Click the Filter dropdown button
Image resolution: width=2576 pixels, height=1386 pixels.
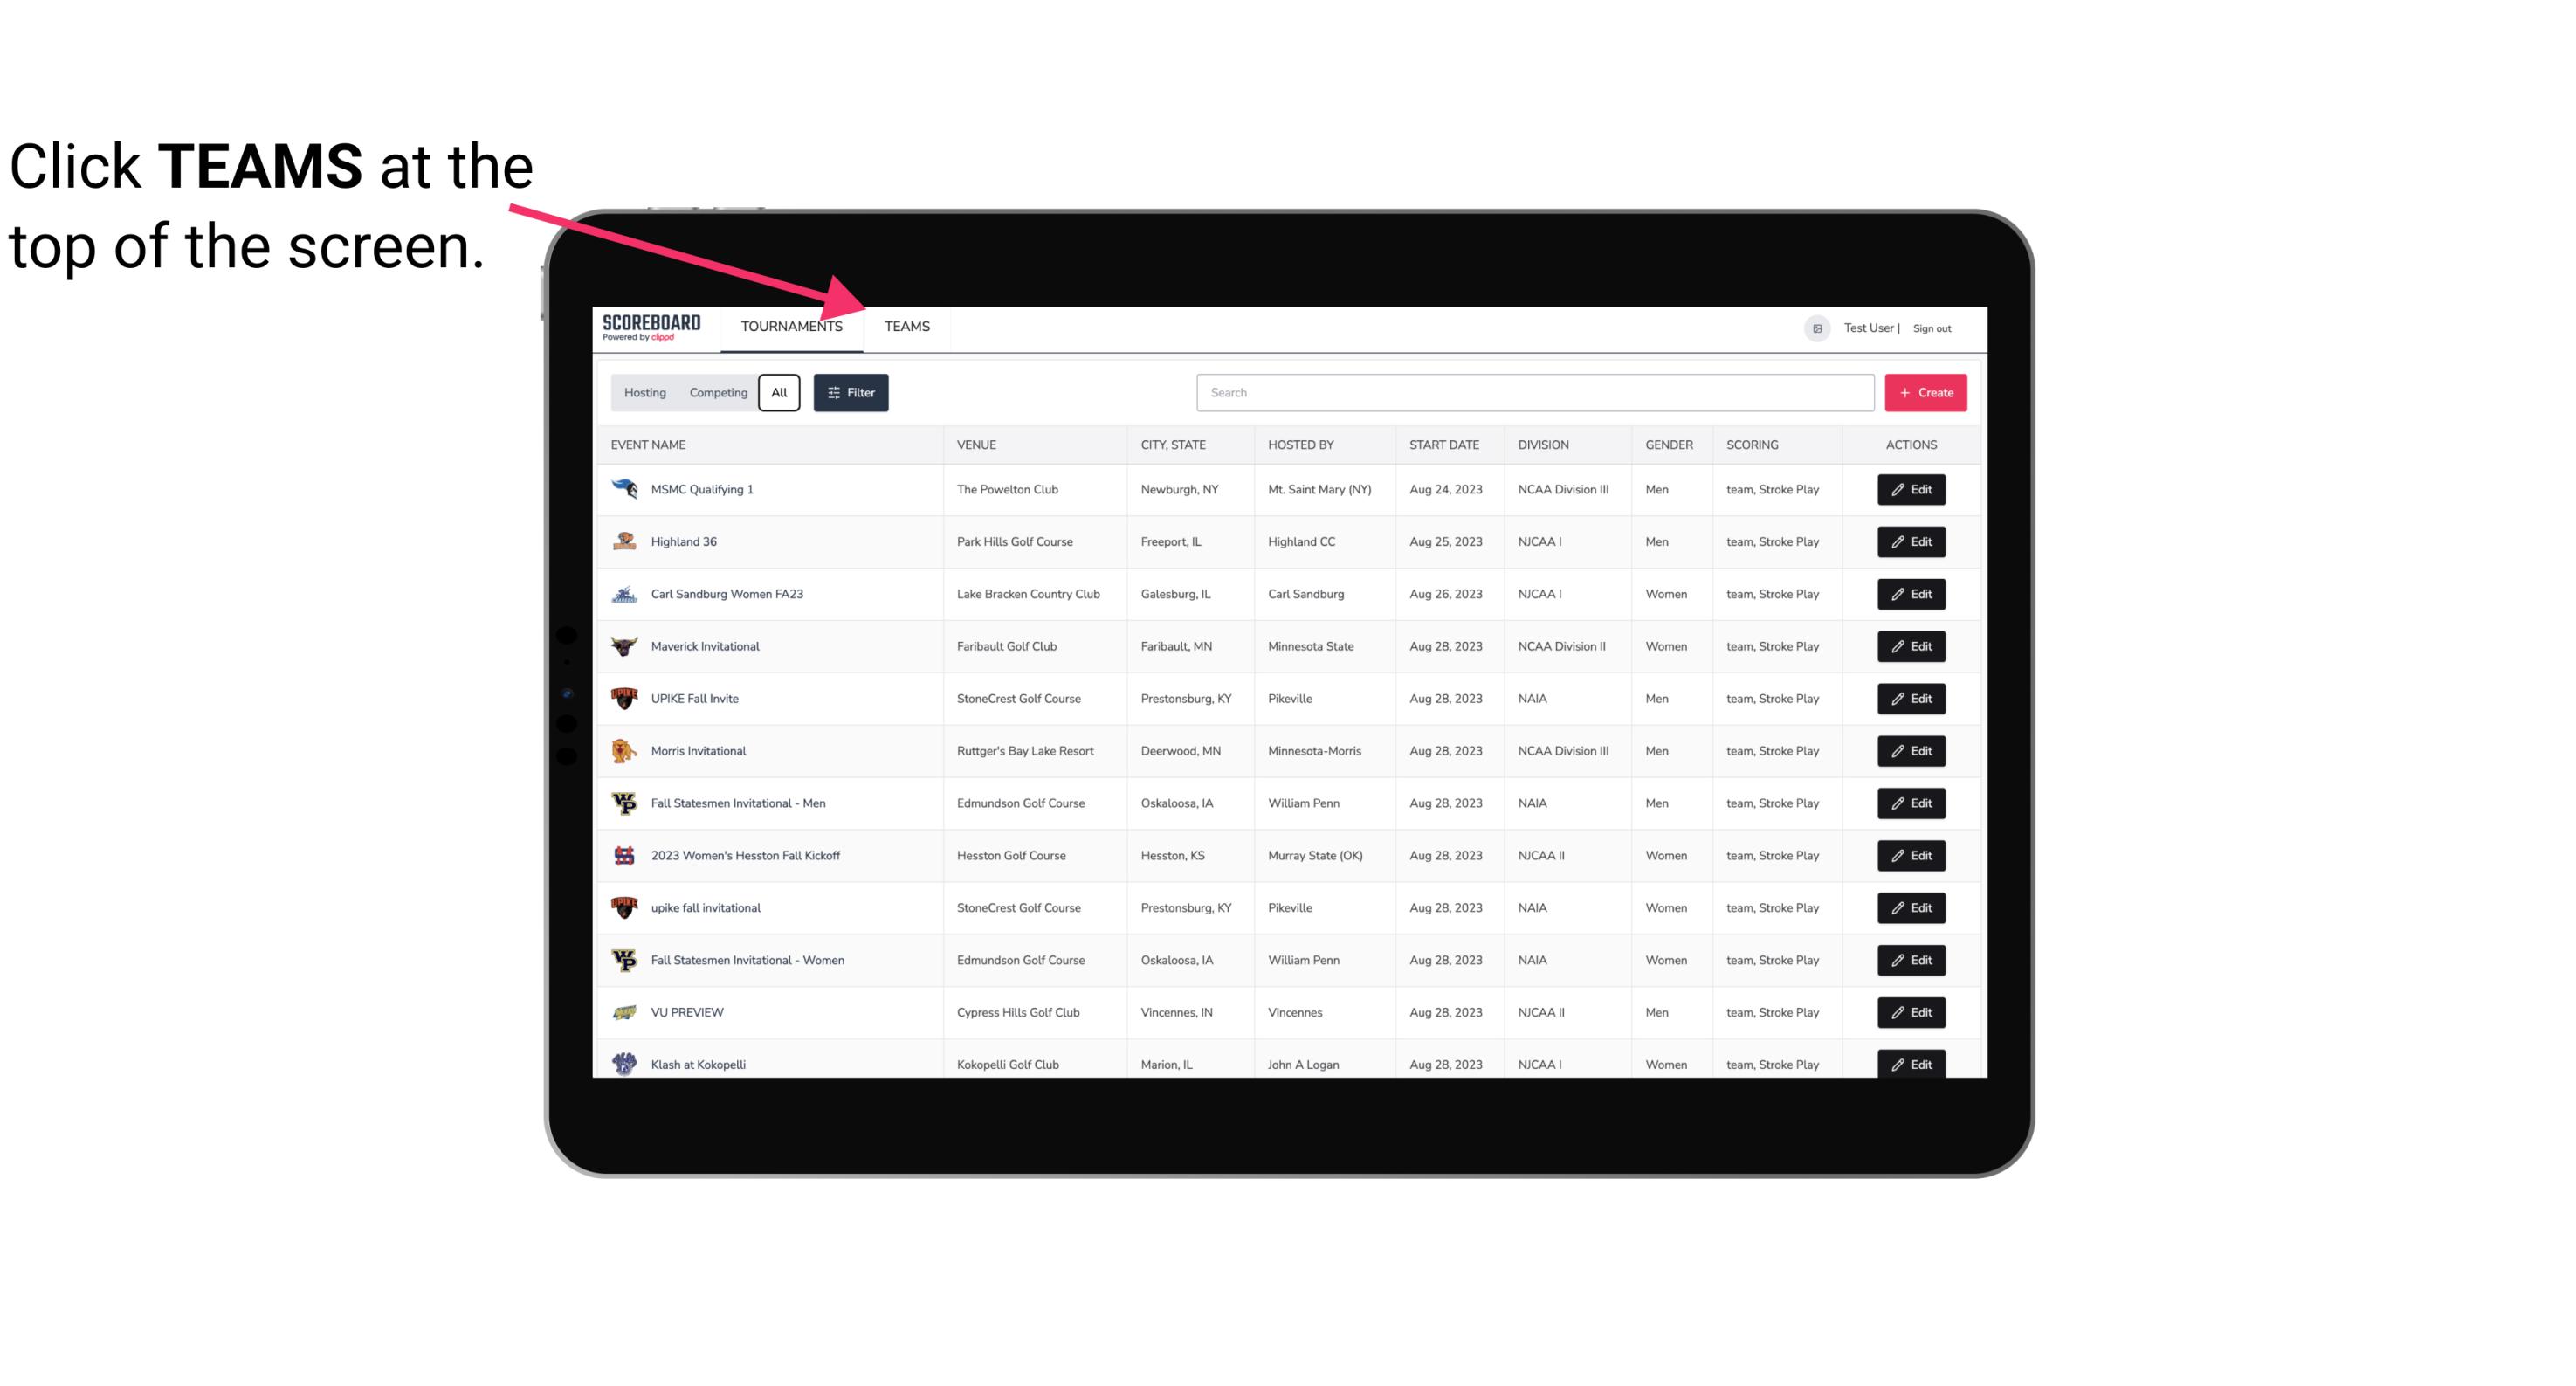tap(850, 393)
